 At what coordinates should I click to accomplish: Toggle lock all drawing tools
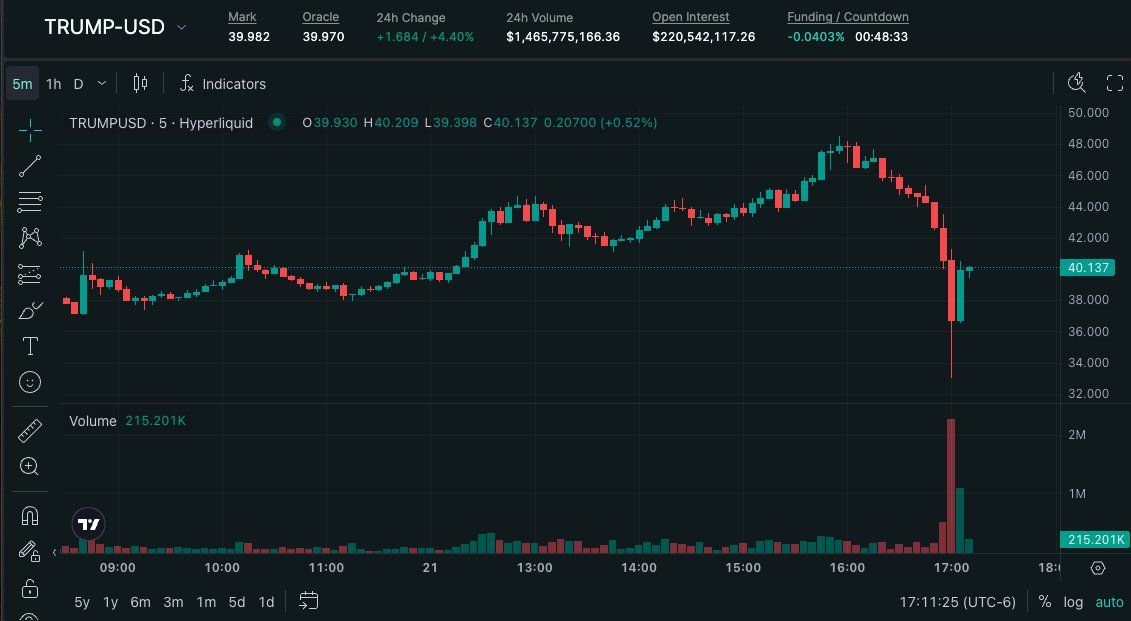[x=30, y=588]
